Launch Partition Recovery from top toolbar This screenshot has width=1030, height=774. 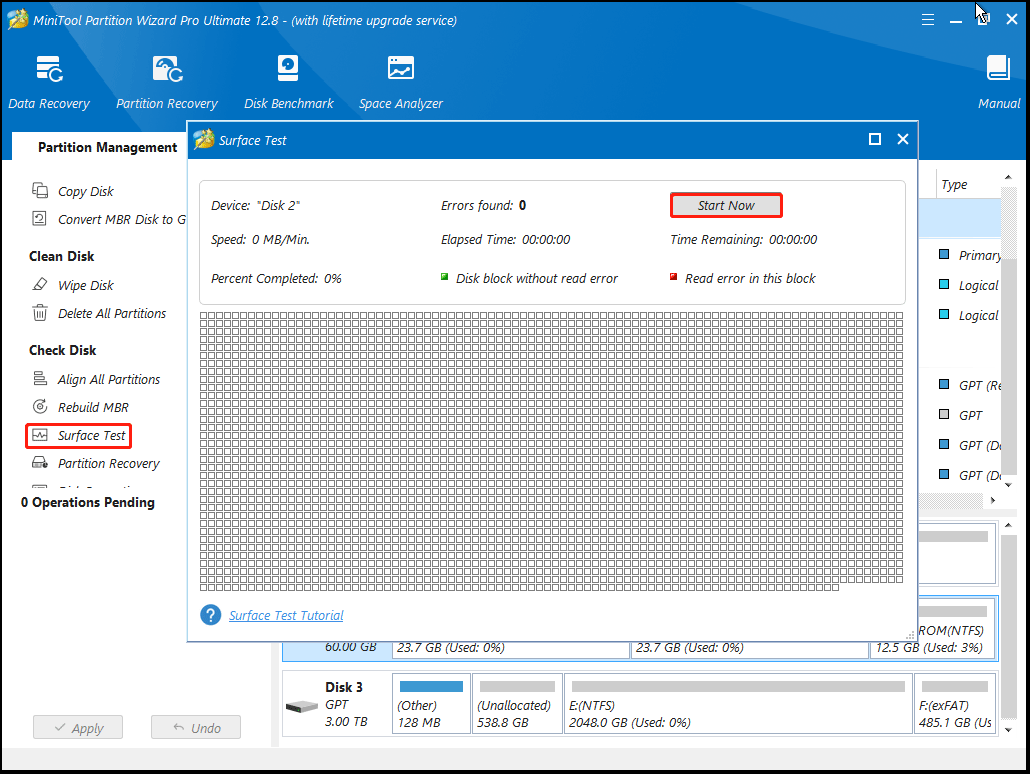coord(167,81)
